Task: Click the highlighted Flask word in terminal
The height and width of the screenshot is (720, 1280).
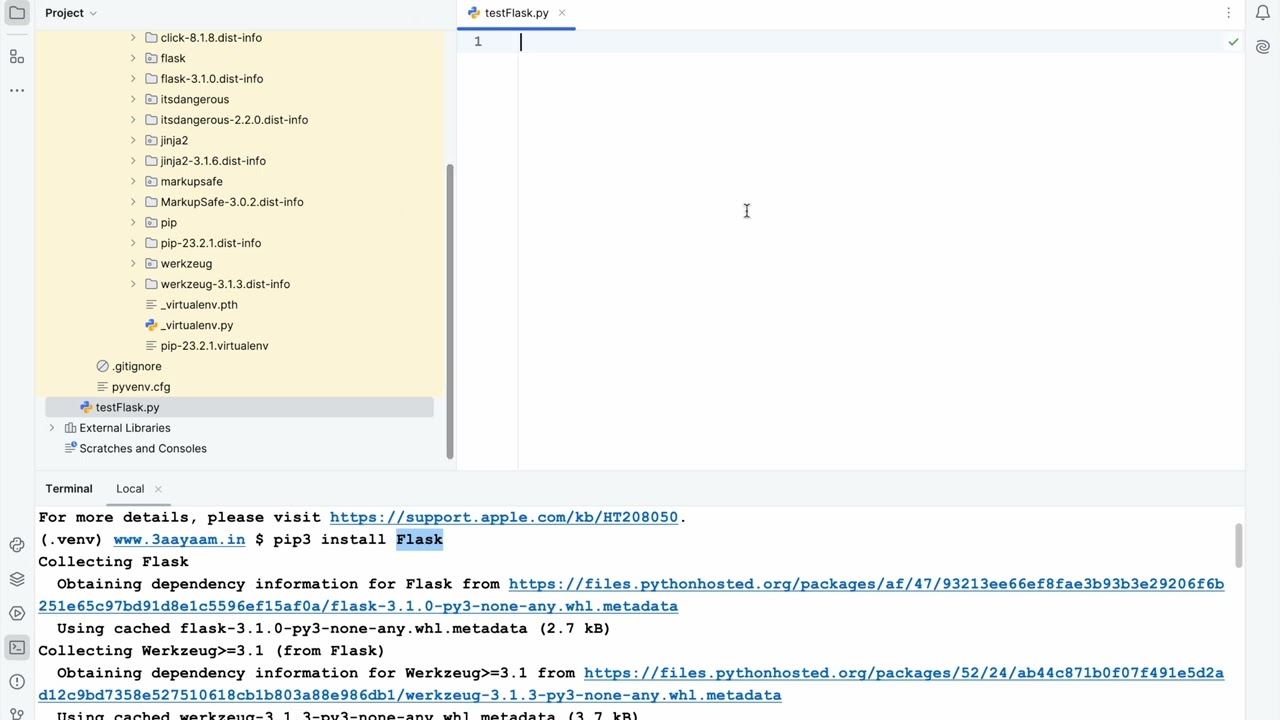Action: point(419,539)
